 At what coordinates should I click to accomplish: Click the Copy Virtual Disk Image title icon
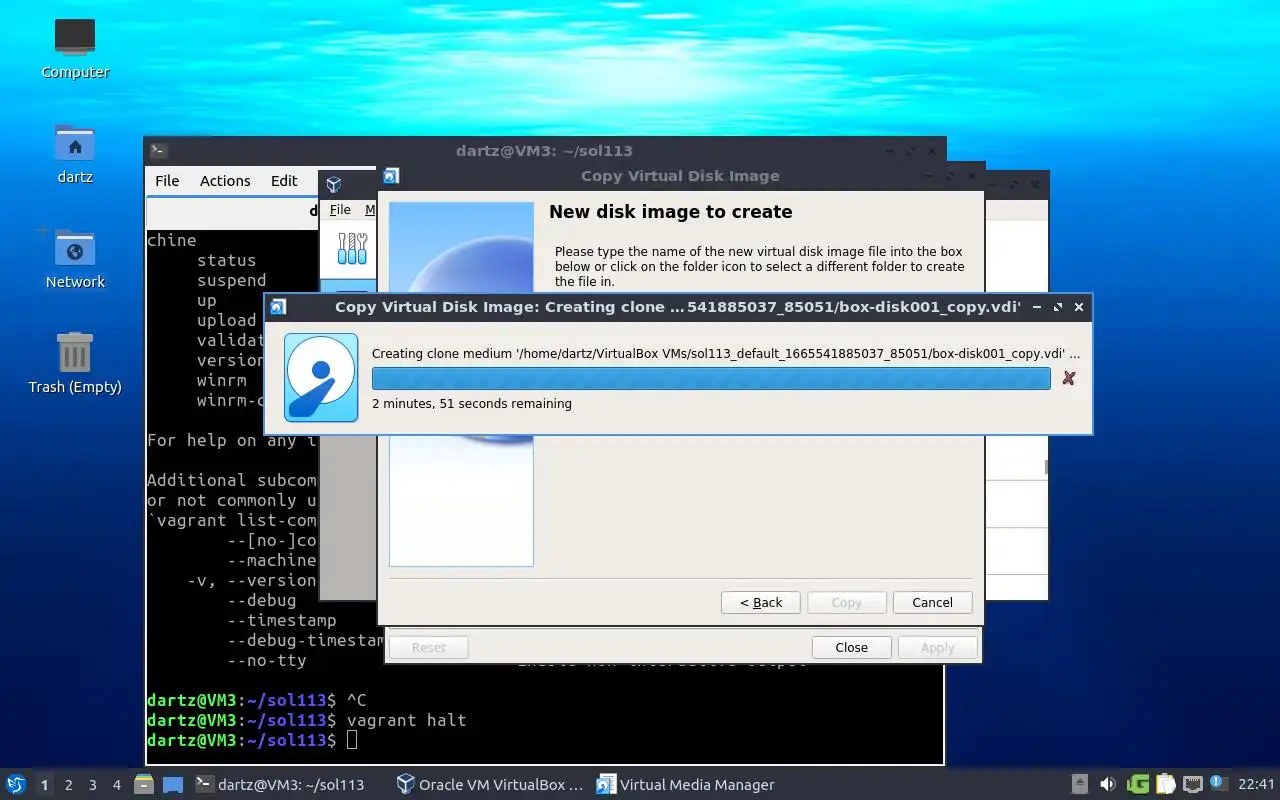coord(391,176)
